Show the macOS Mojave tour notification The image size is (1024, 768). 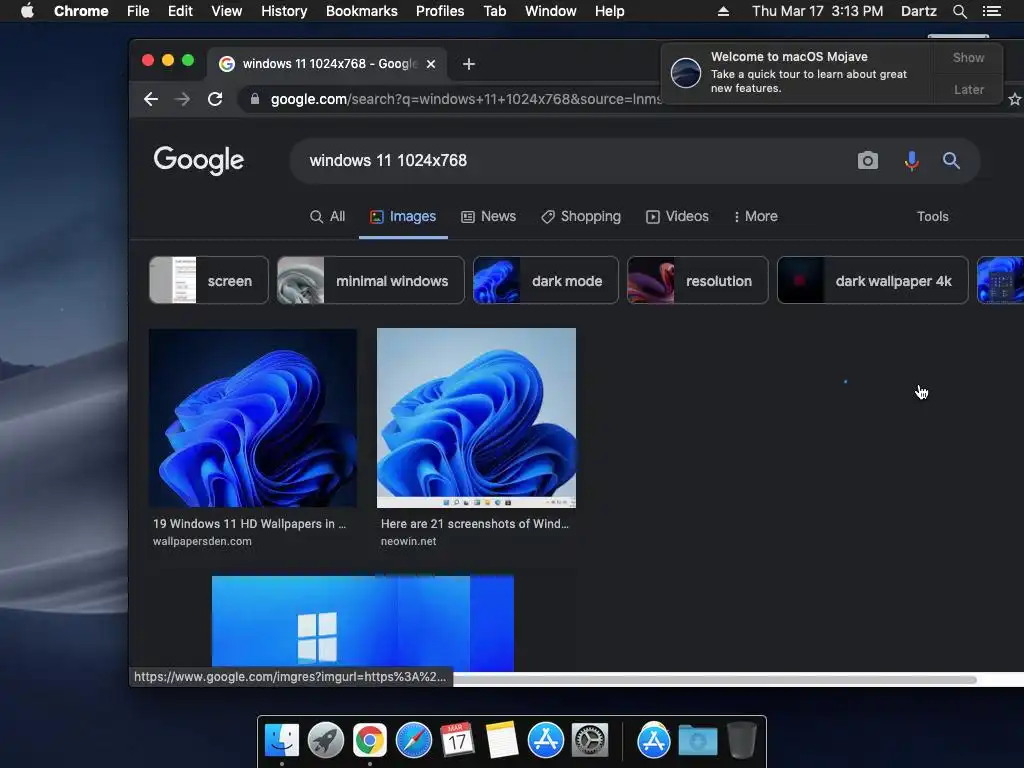[x=968, y=57]
